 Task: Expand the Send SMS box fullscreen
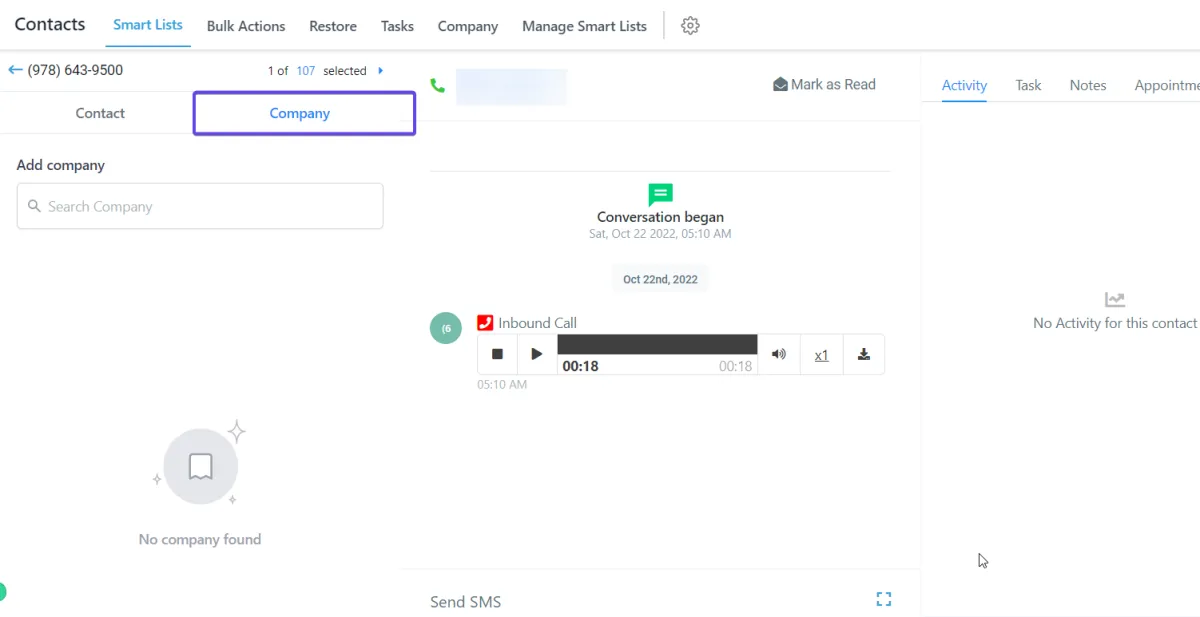tap(884, 599)
